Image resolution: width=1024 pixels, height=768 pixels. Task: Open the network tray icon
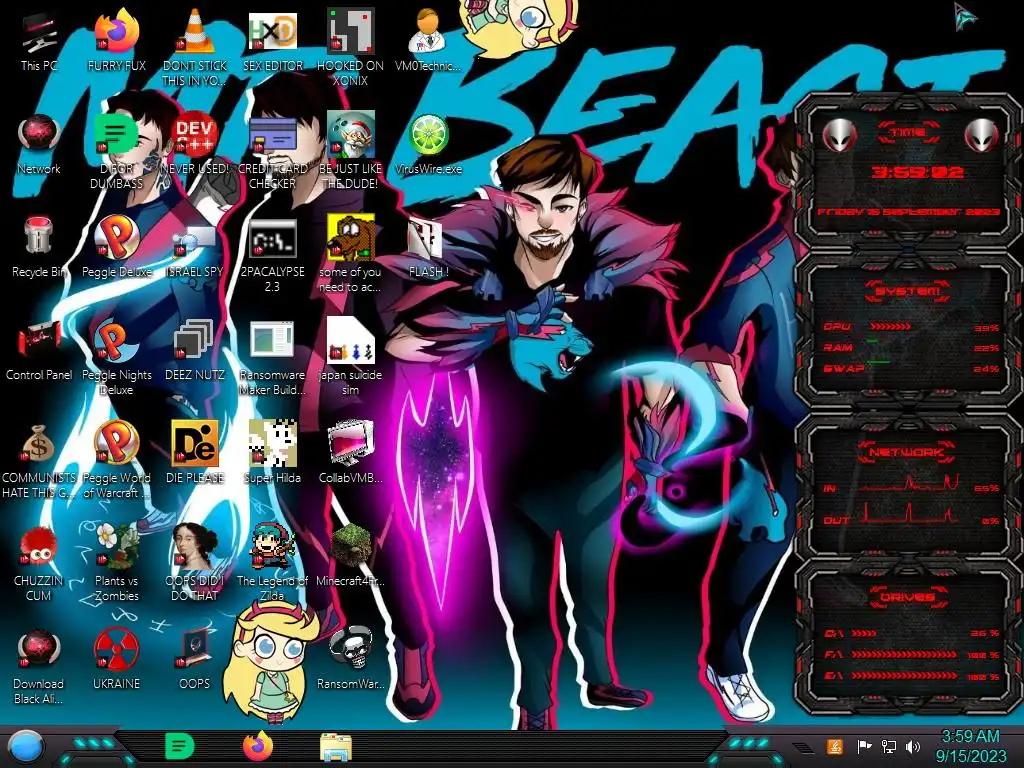click(888, 746)
